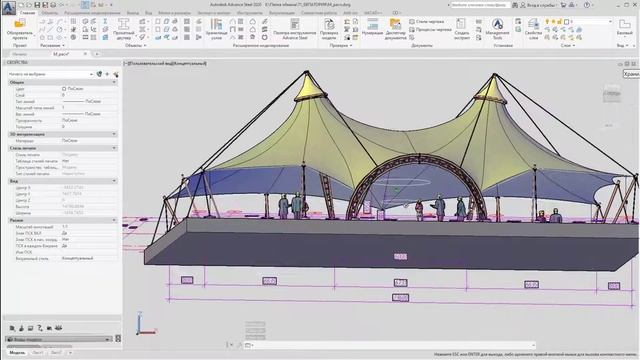
Task: Open the Autodesk application menu logo button
Action: coord(9,8)
